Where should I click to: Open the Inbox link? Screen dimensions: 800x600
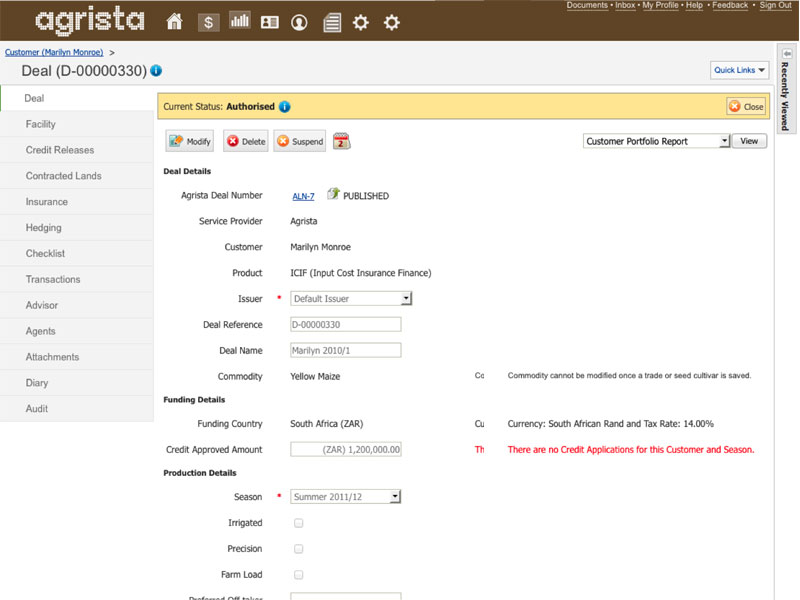click(x=625, y=5)
